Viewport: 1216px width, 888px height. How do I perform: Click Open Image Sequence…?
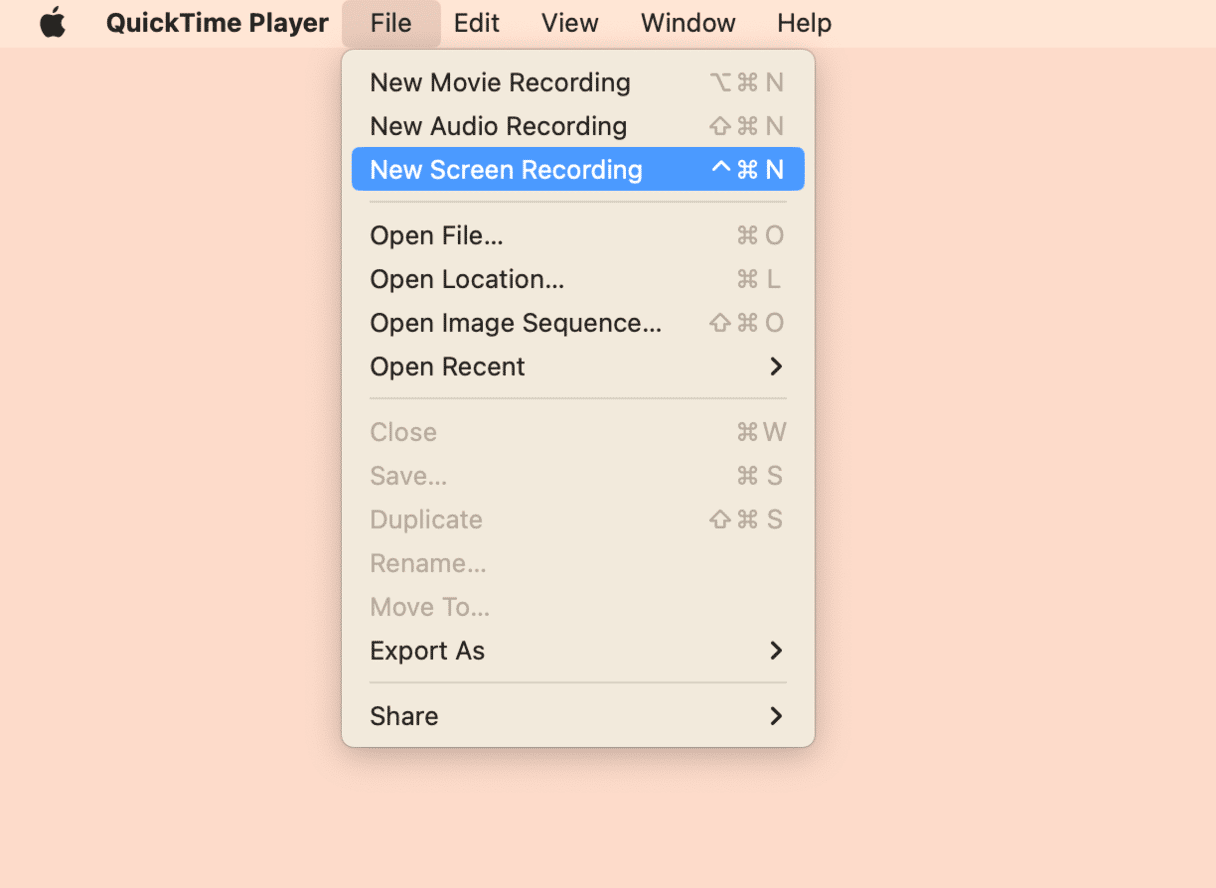[515, 324]
